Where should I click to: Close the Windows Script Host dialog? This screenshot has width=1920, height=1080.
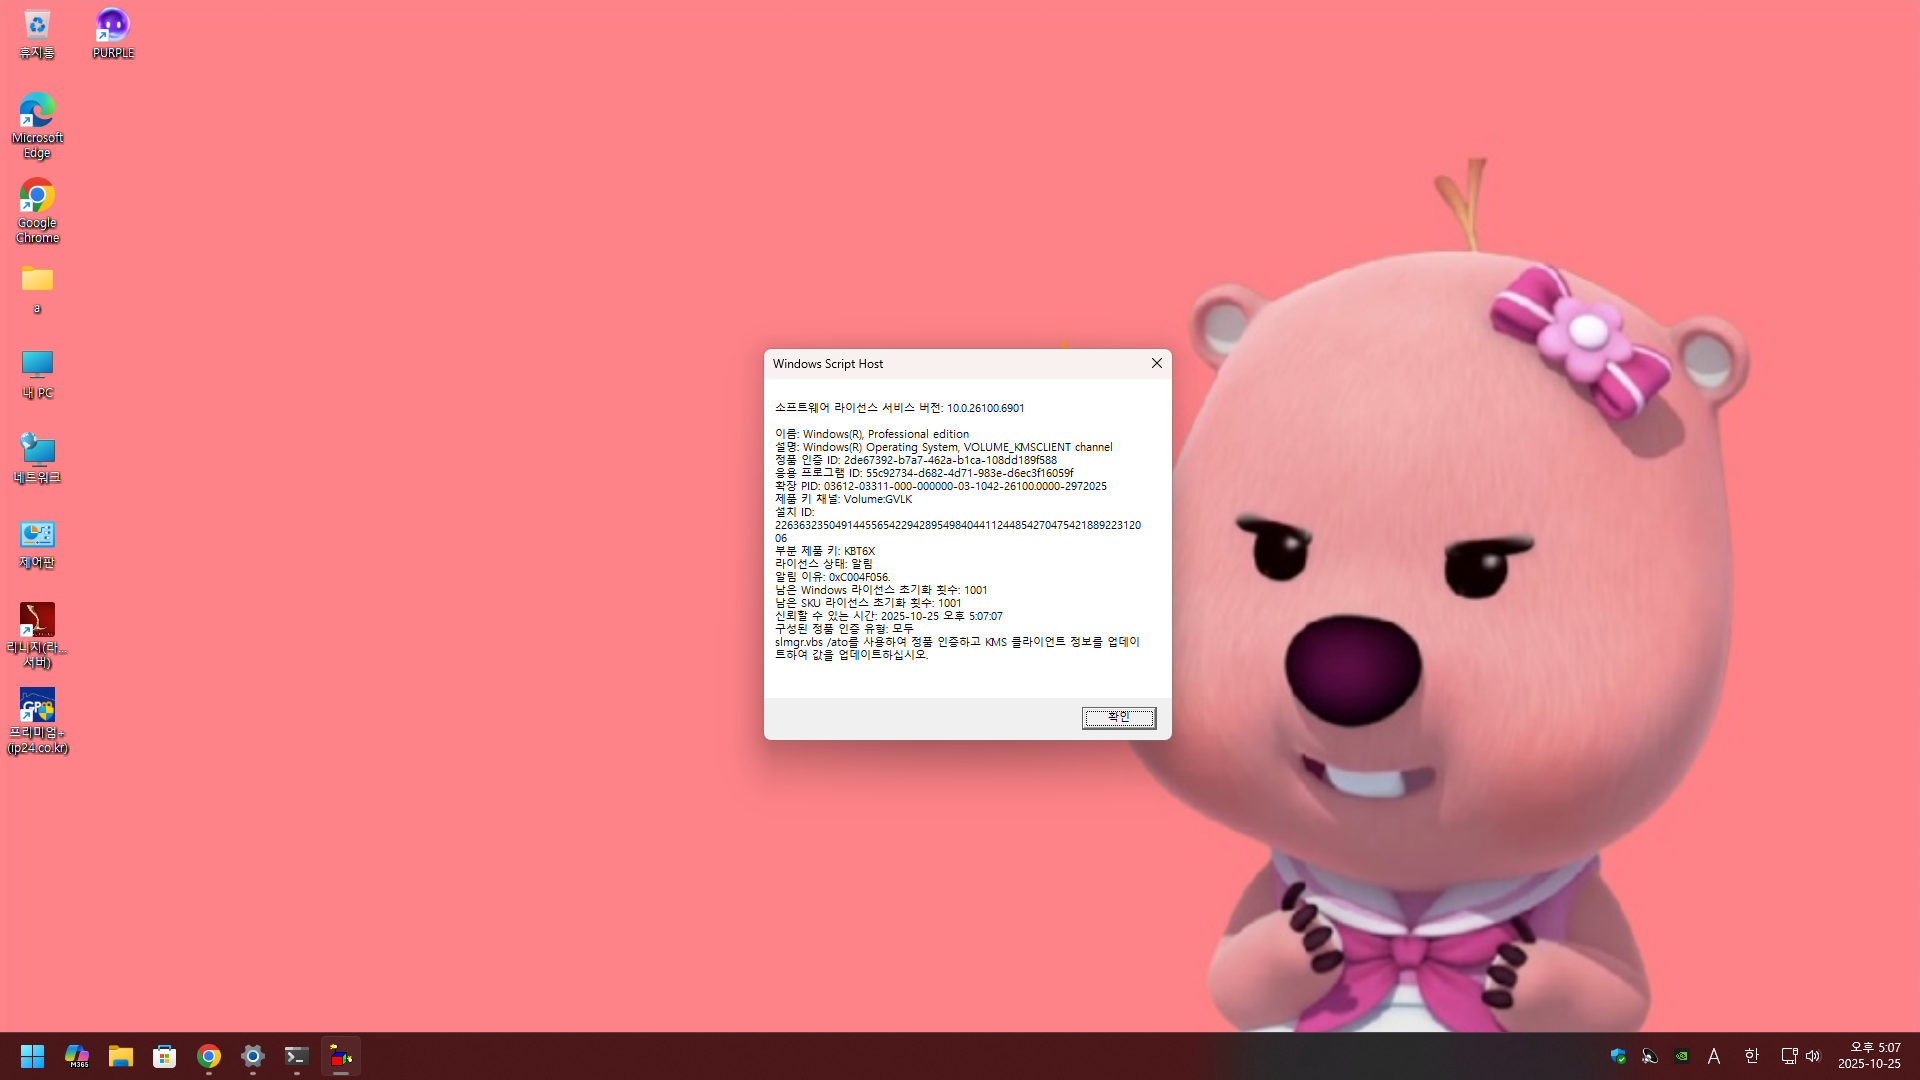pyautogui.click(x=1157, y=363)
